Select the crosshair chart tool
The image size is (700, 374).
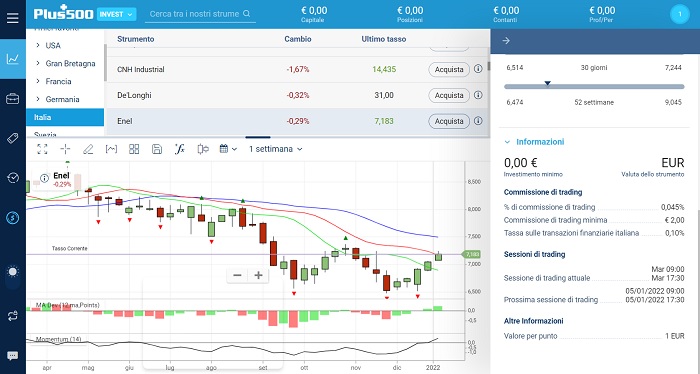(65, 149)
